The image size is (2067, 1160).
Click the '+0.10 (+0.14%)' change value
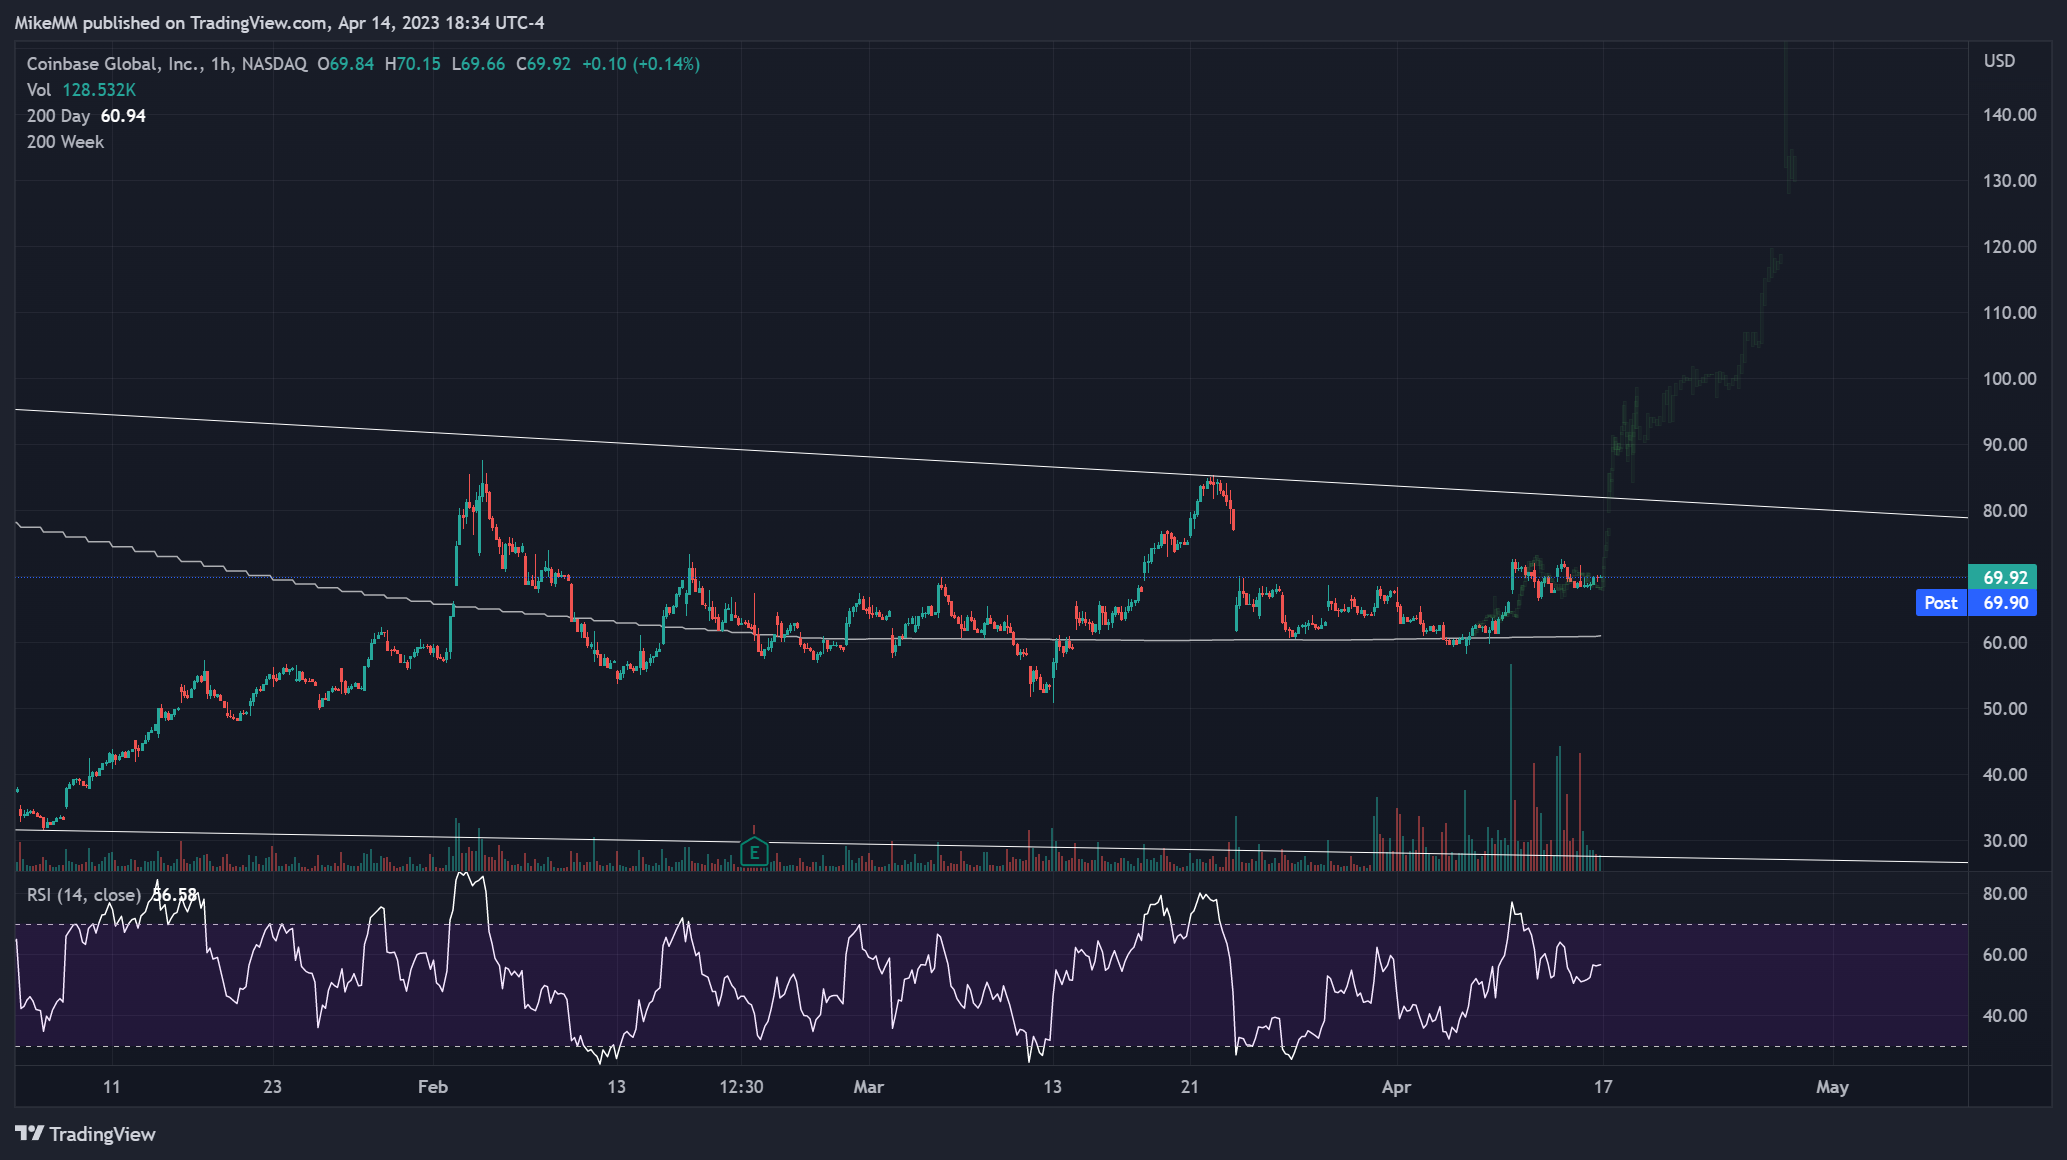coord(641,64)
